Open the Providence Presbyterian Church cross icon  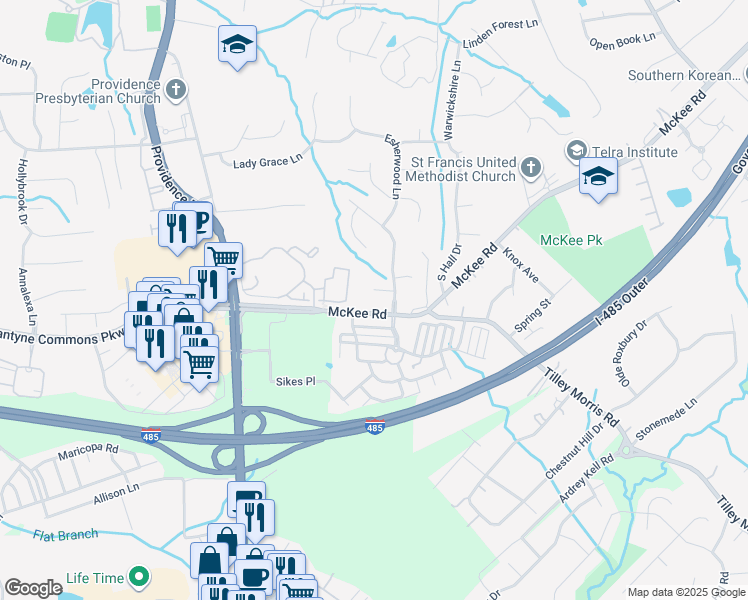(176, 90)
